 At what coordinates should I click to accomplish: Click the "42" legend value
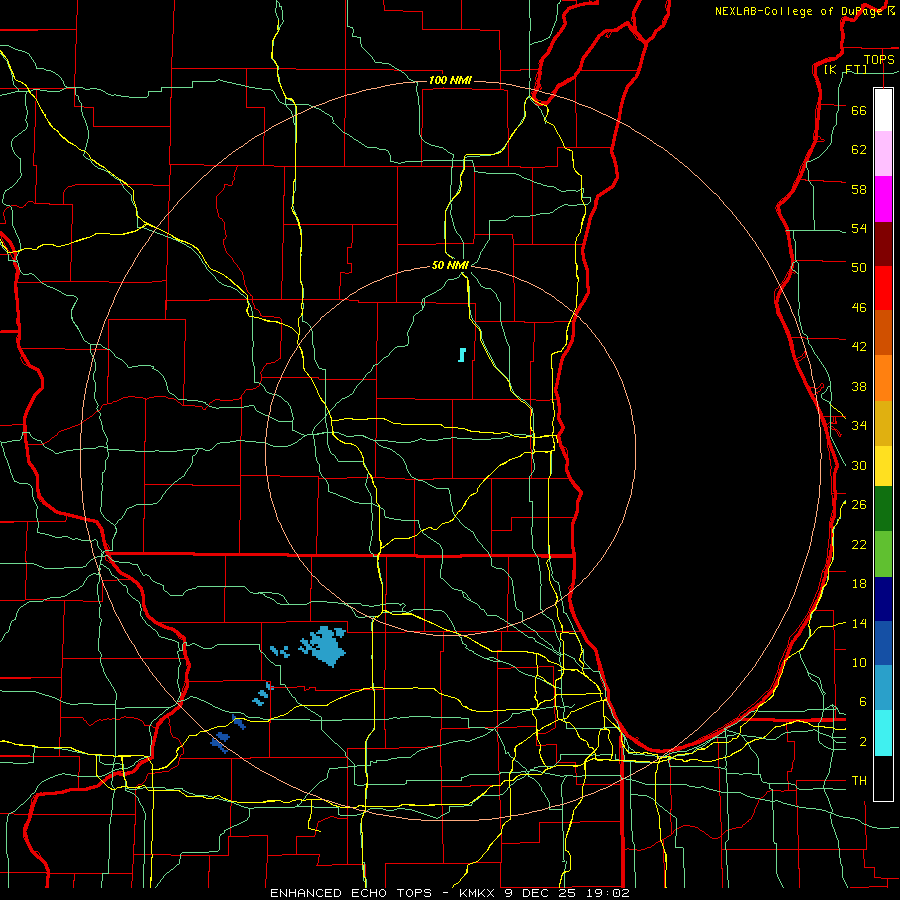(859, 346)
